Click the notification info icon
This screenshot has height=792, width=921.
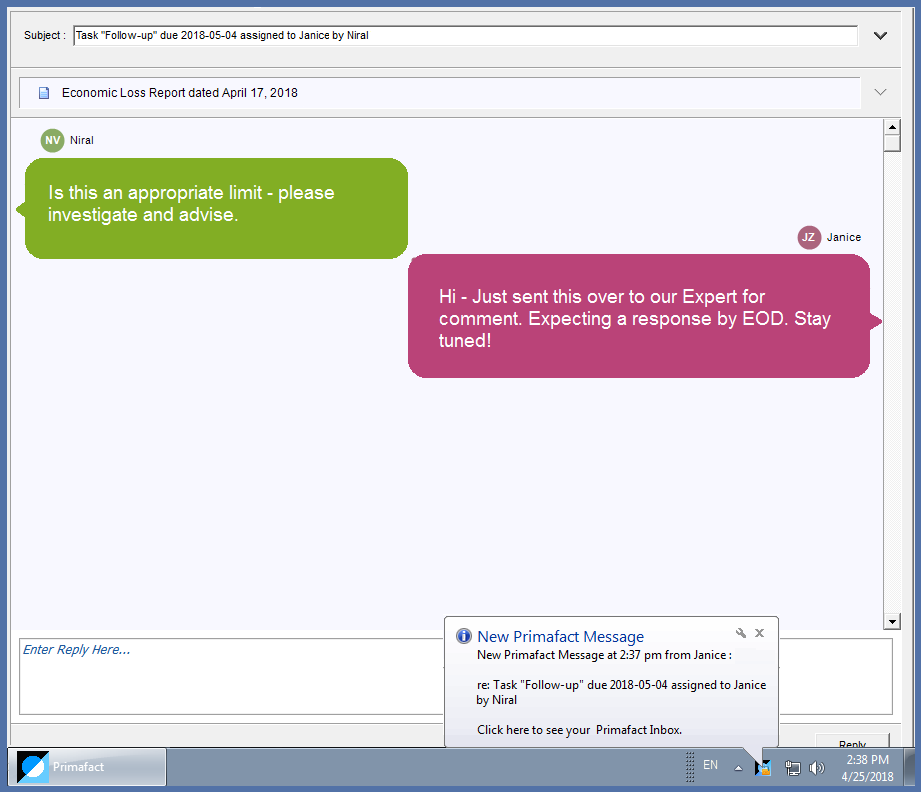[x=464, y=636]
